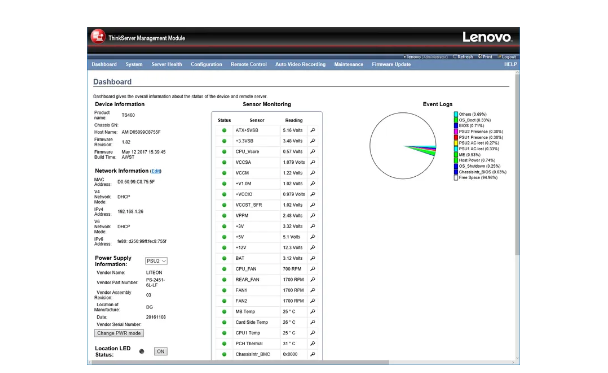The image size is (608, 373).
Task: View details for the PCH Thermal sensor
Action: pyautogui.click(x=313, y=344)
